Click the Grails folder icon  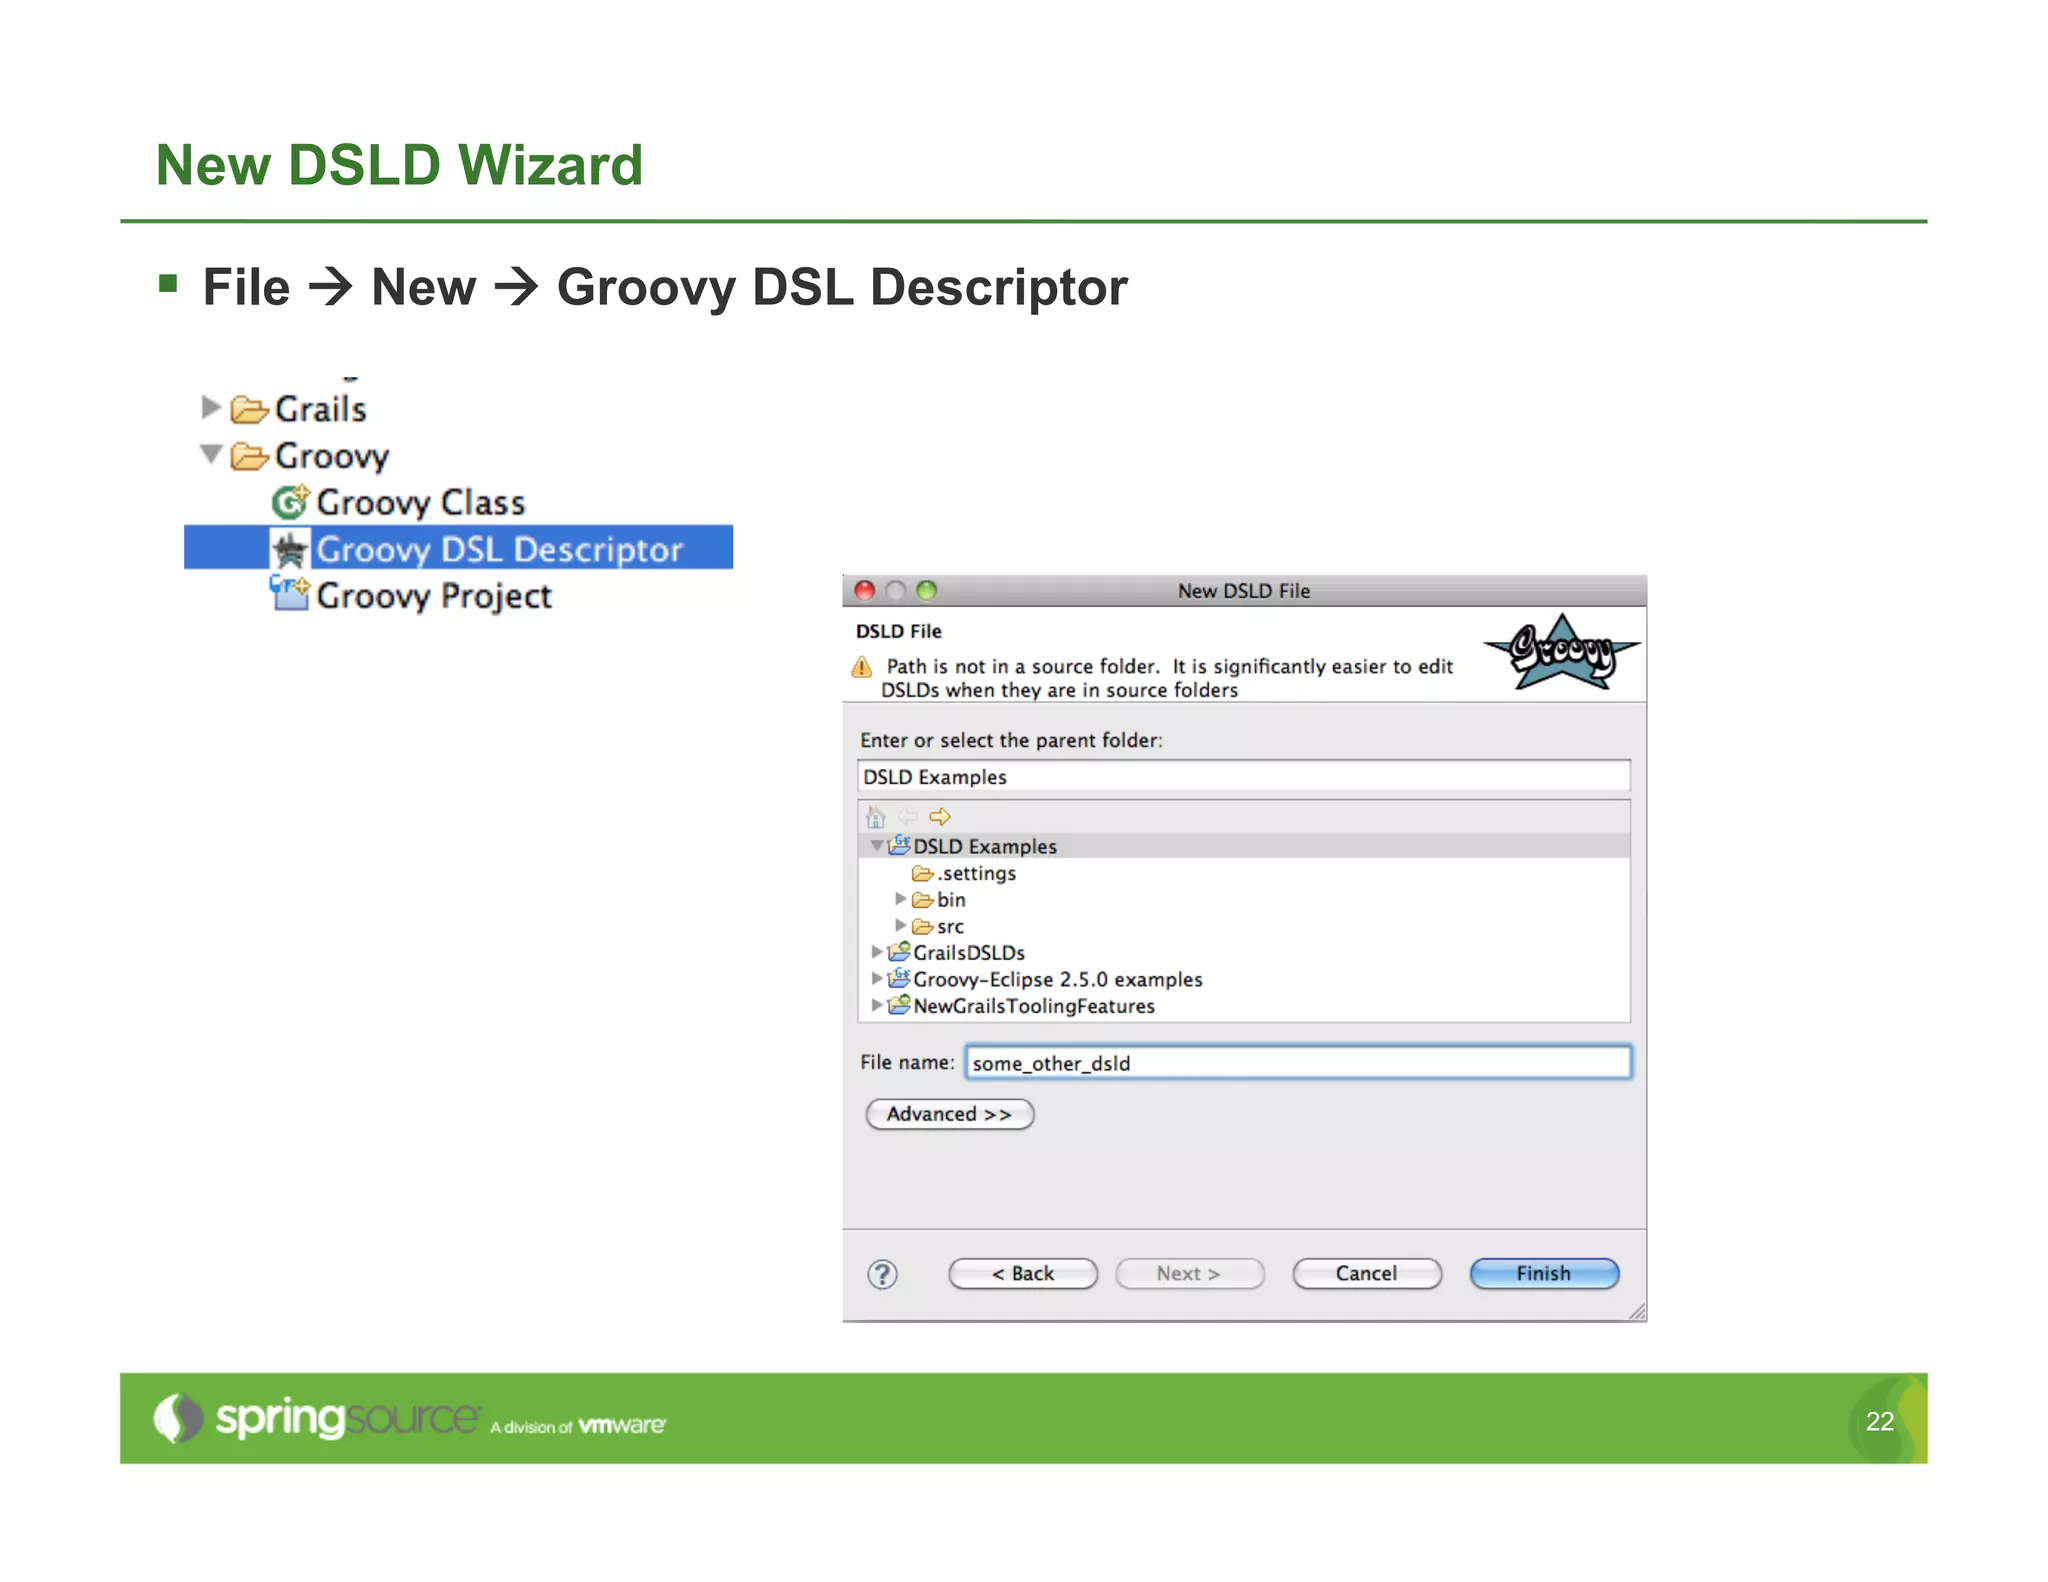click(x=249, y=409)
